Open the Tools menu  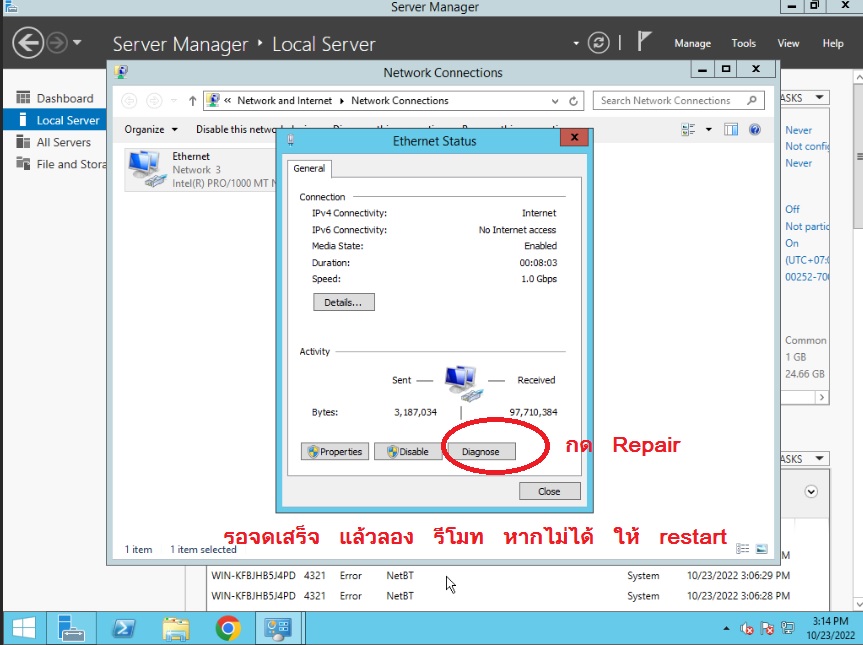743,43
